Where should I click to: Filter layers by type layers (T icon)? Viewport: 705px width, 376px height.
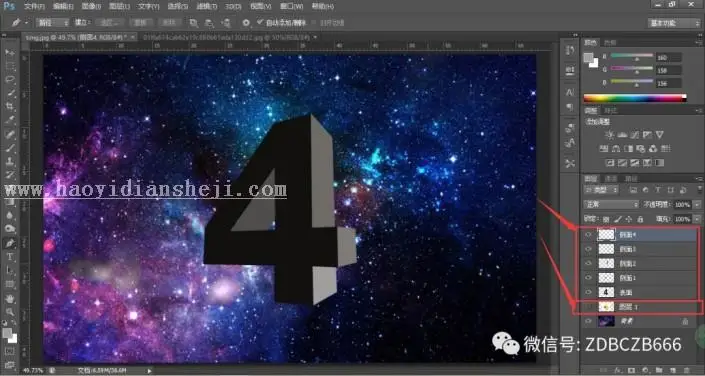coord(658,190)
